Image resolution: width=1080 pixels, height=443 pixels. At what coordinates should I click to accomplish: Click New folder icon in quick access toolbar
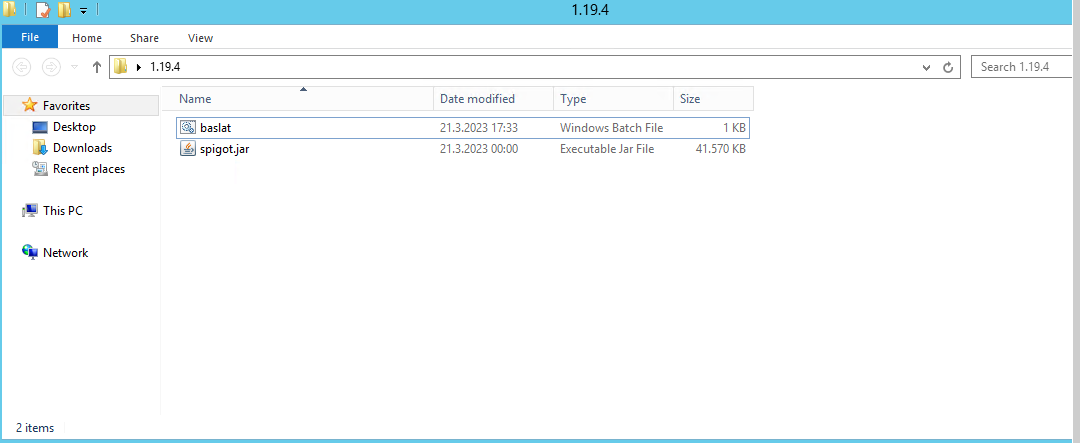(x=64, y=10)
